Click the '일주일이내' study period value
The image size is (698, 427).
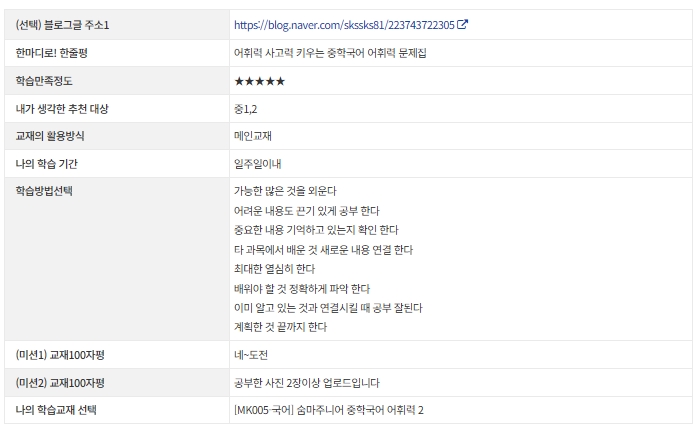258,164
